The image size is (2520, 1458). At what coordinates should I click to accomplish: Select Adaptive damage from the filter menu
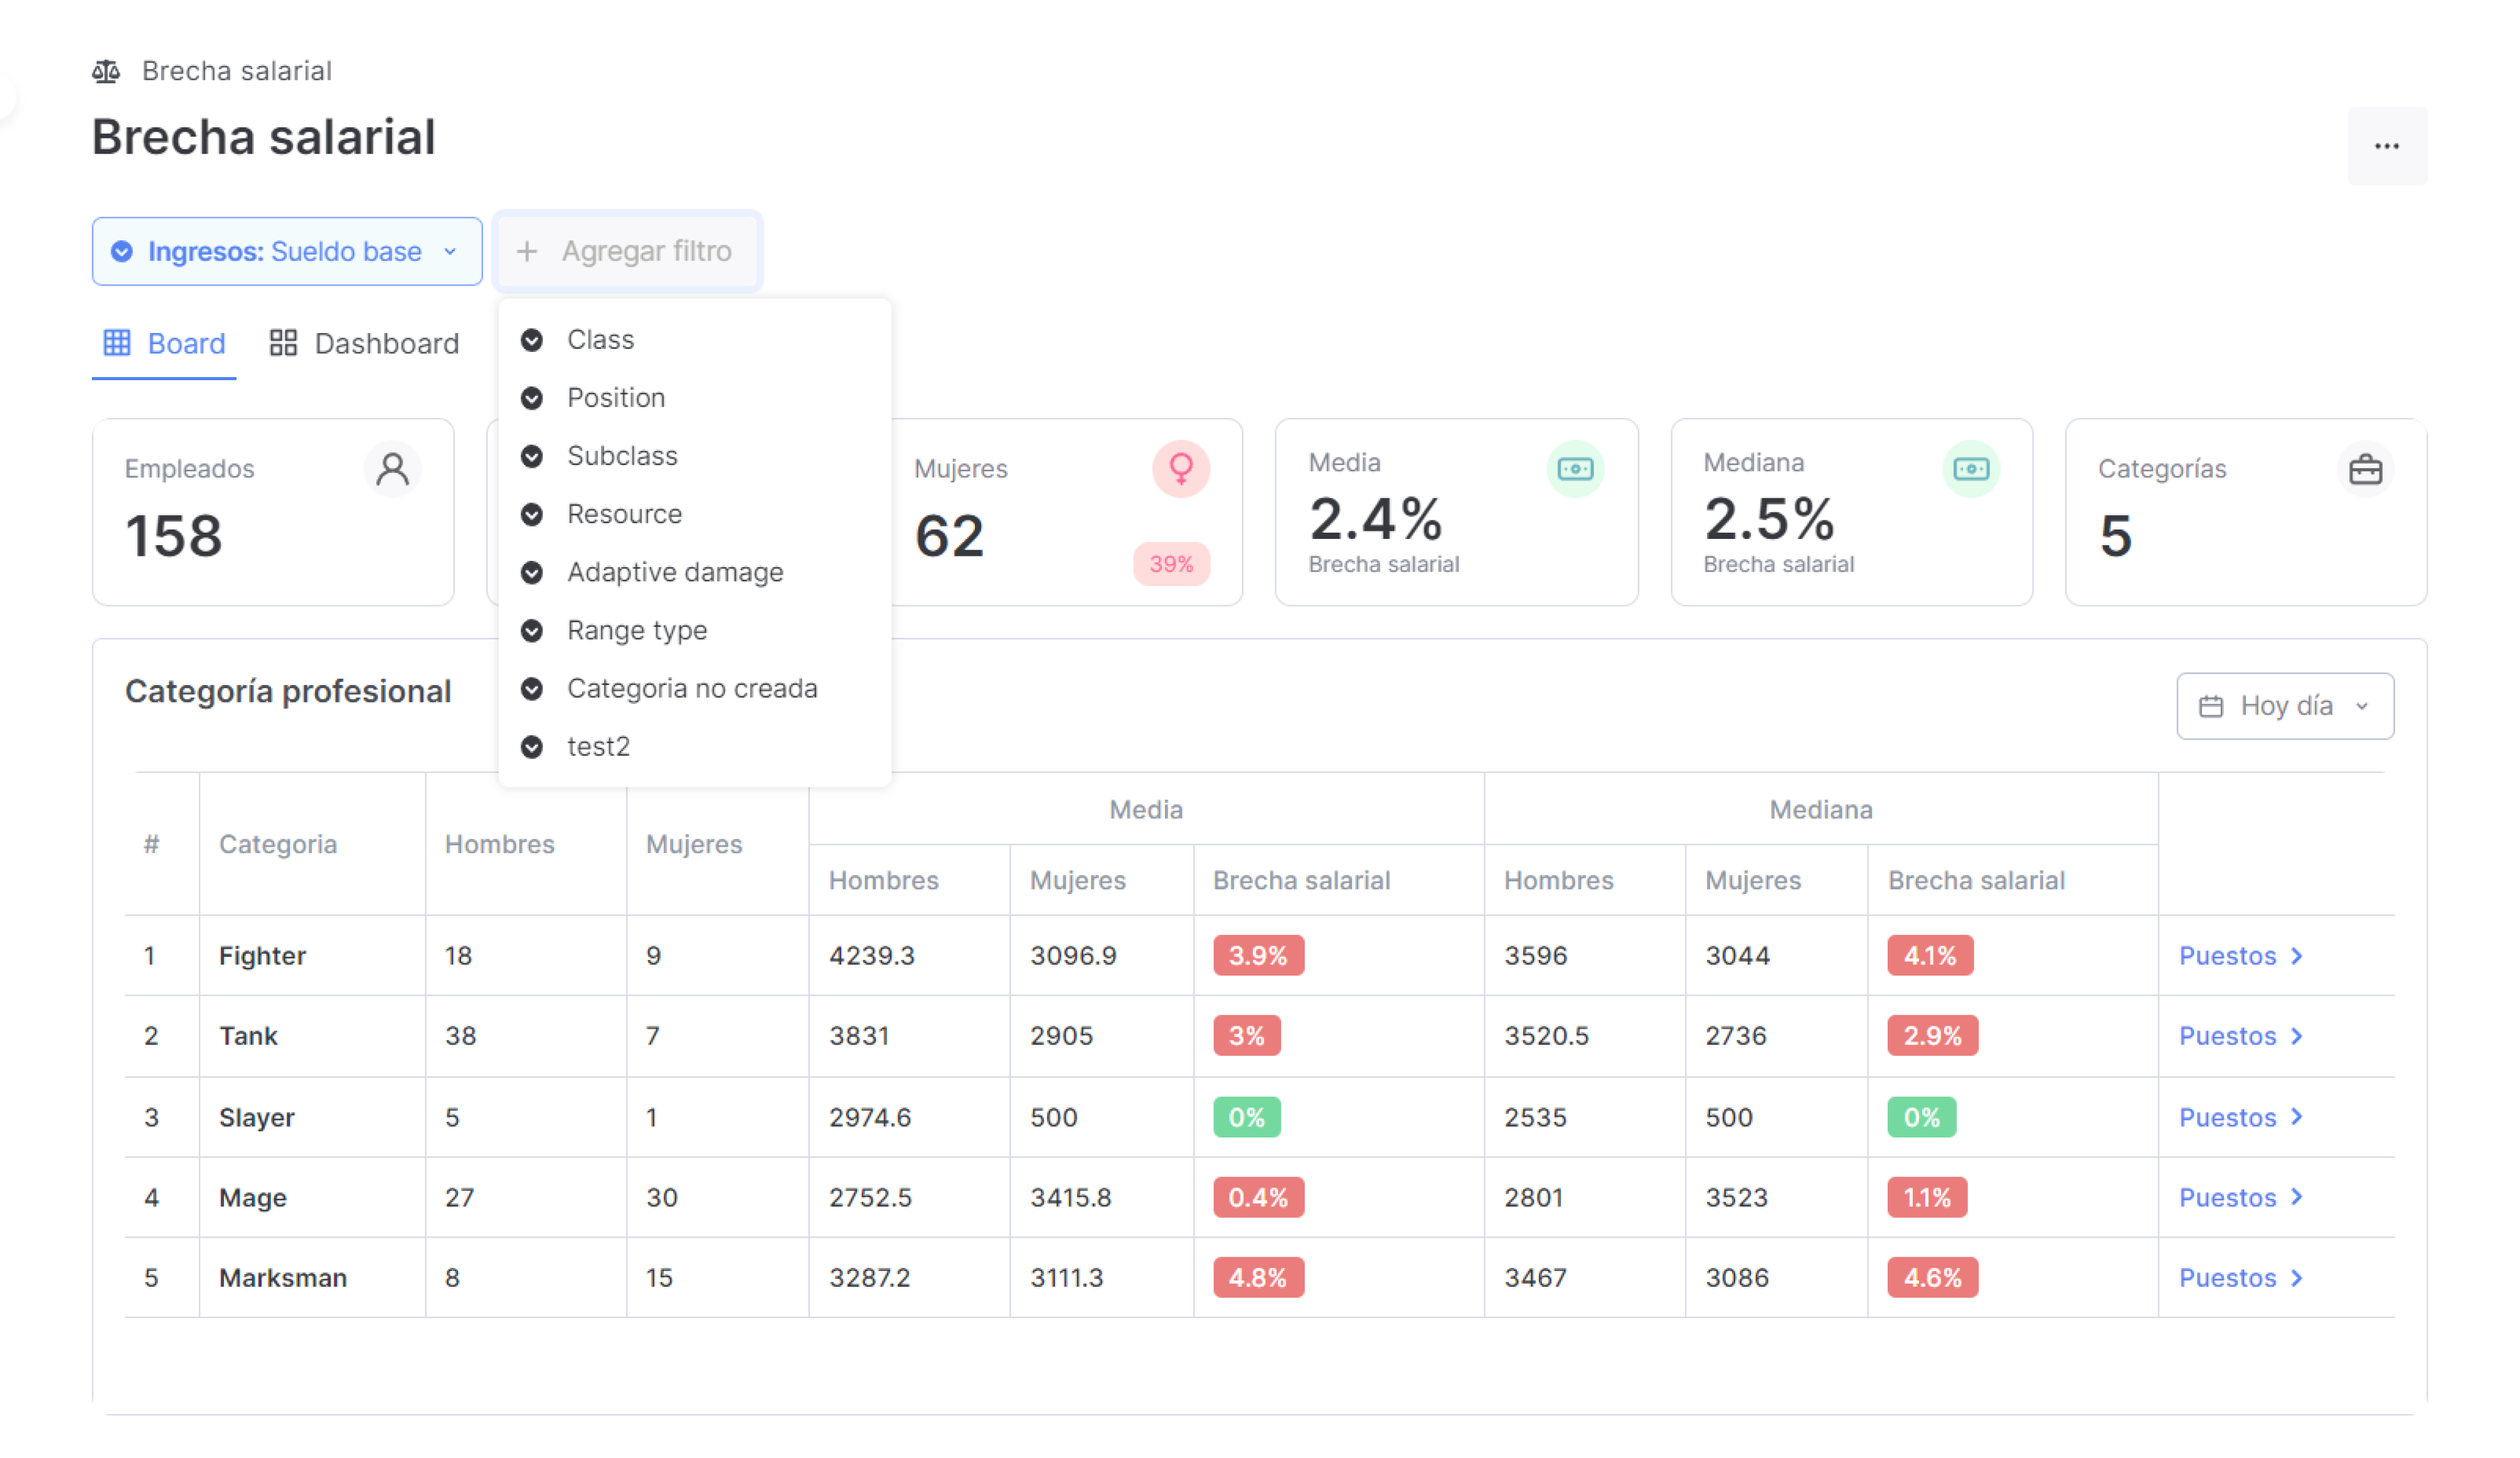(x=674, y=572)
